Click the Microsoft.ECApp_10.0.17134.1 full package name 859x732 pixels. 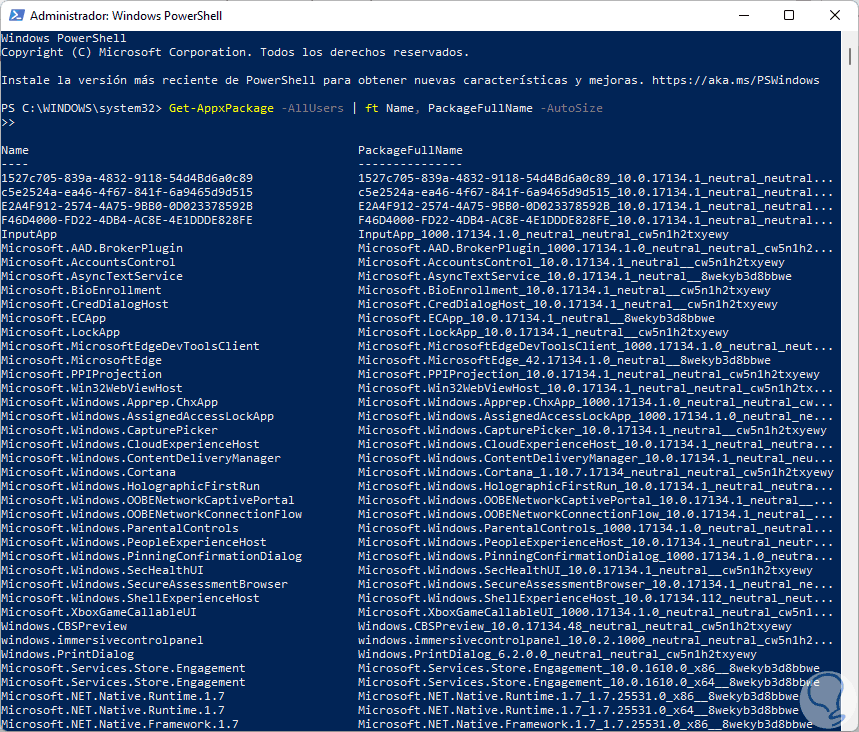pyautogui.click(x=536, y=318)
